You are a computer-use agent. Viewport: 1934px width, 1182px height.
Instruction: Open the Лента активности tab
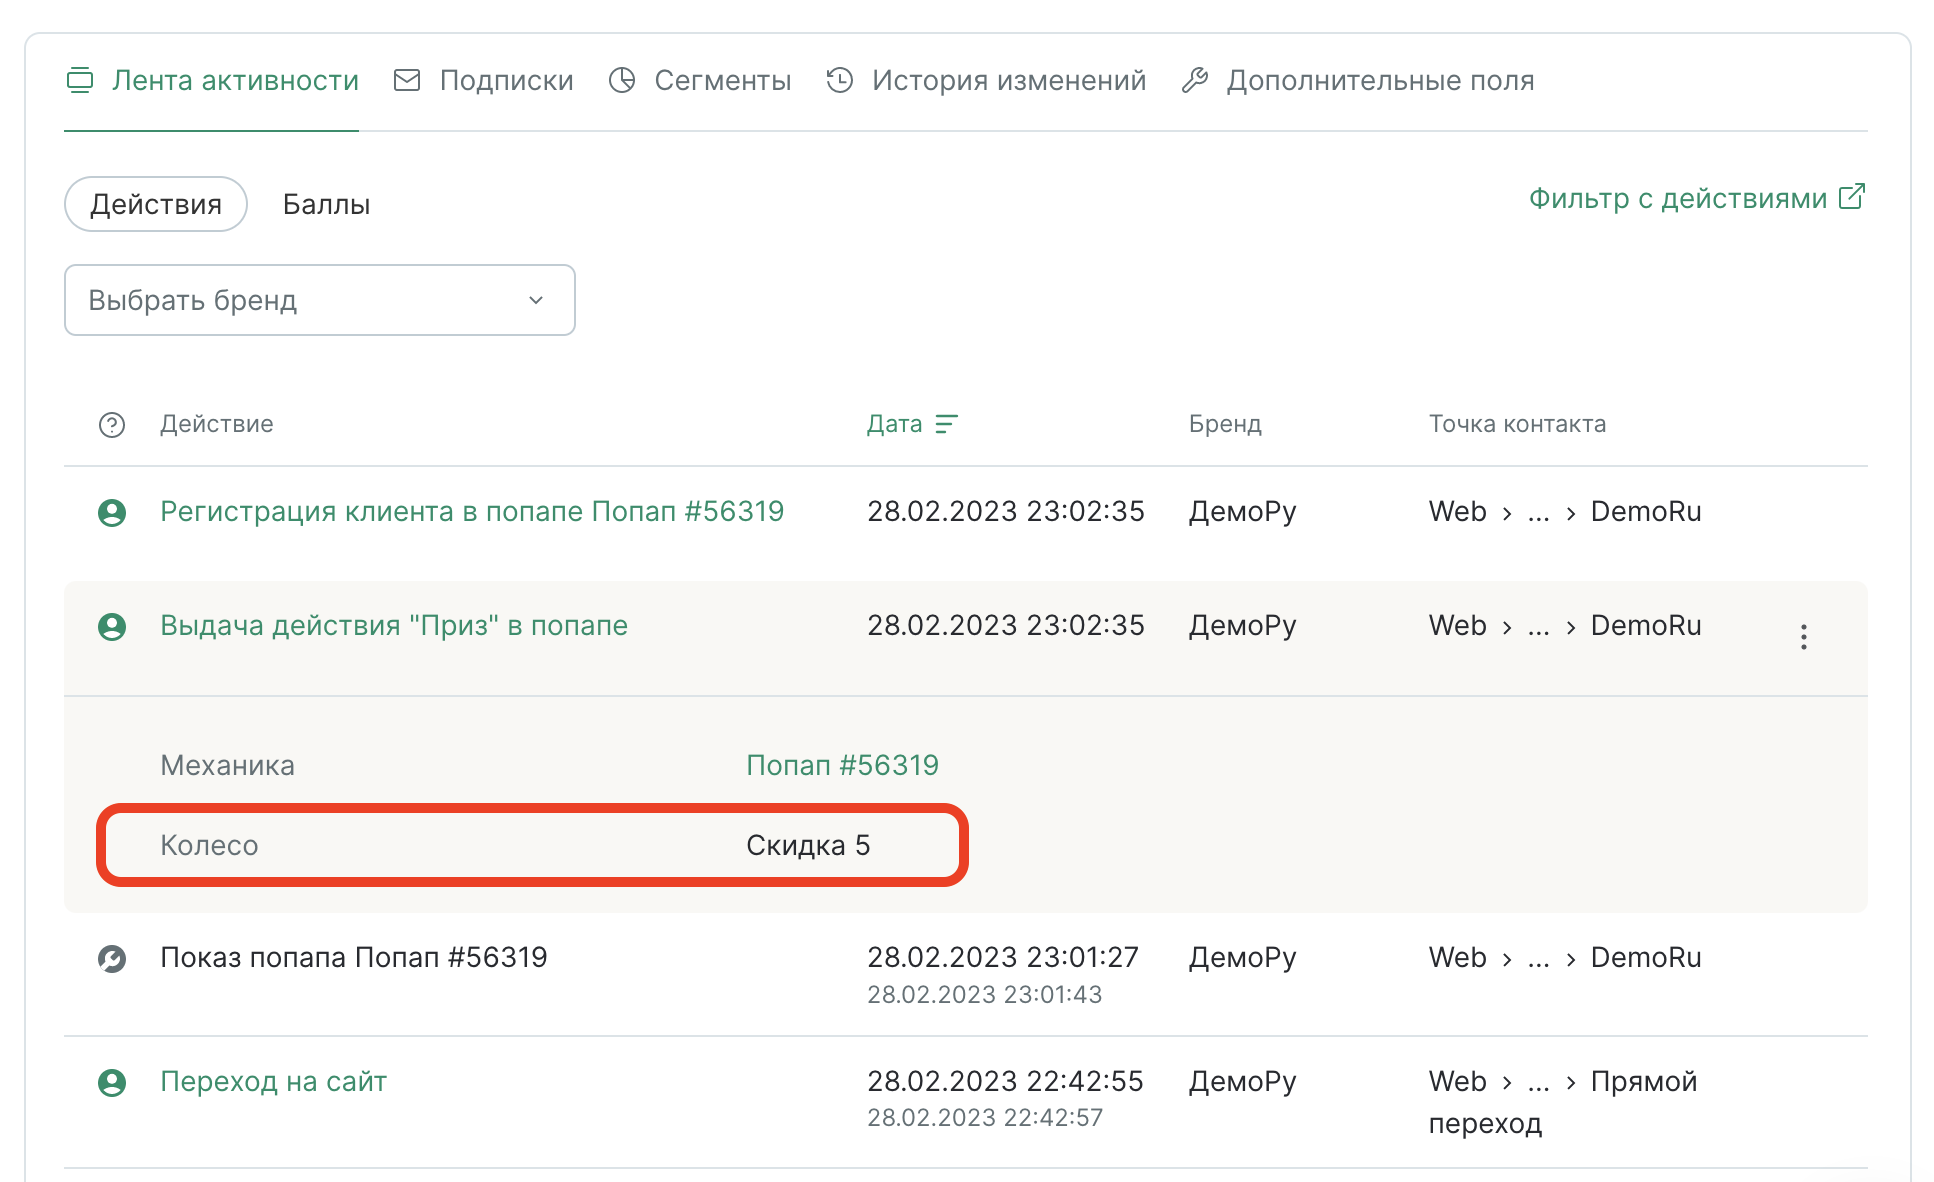[x=212, y=80]
